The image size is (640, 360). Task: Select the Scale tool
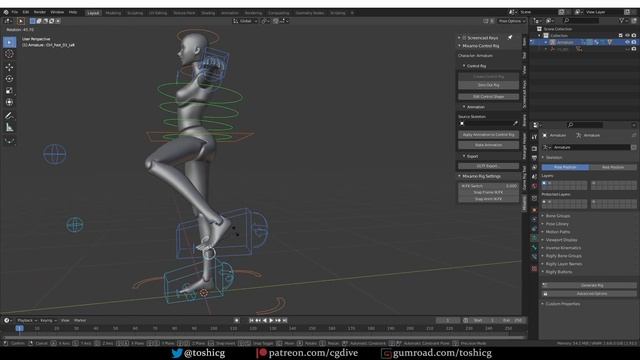pyautogui.click(x=9, y=91)
